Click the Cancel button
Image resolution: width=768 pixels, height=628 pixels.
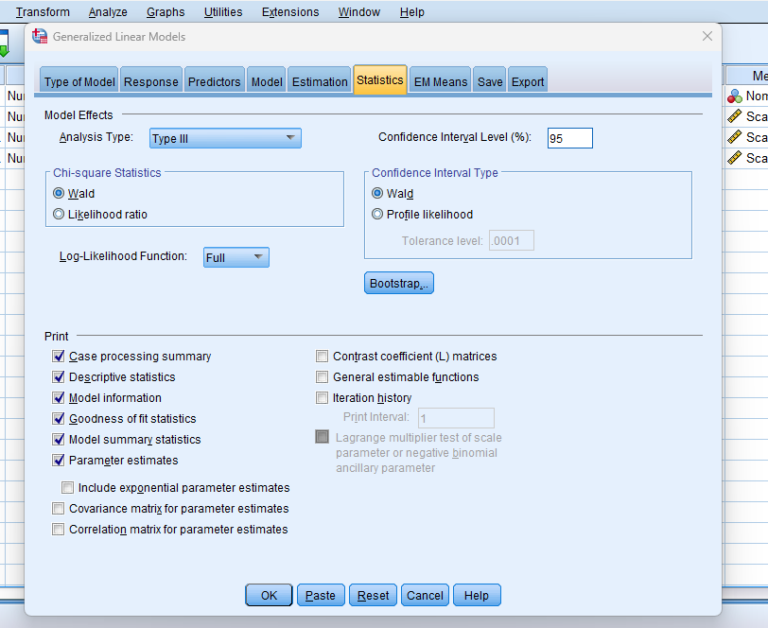425,595
